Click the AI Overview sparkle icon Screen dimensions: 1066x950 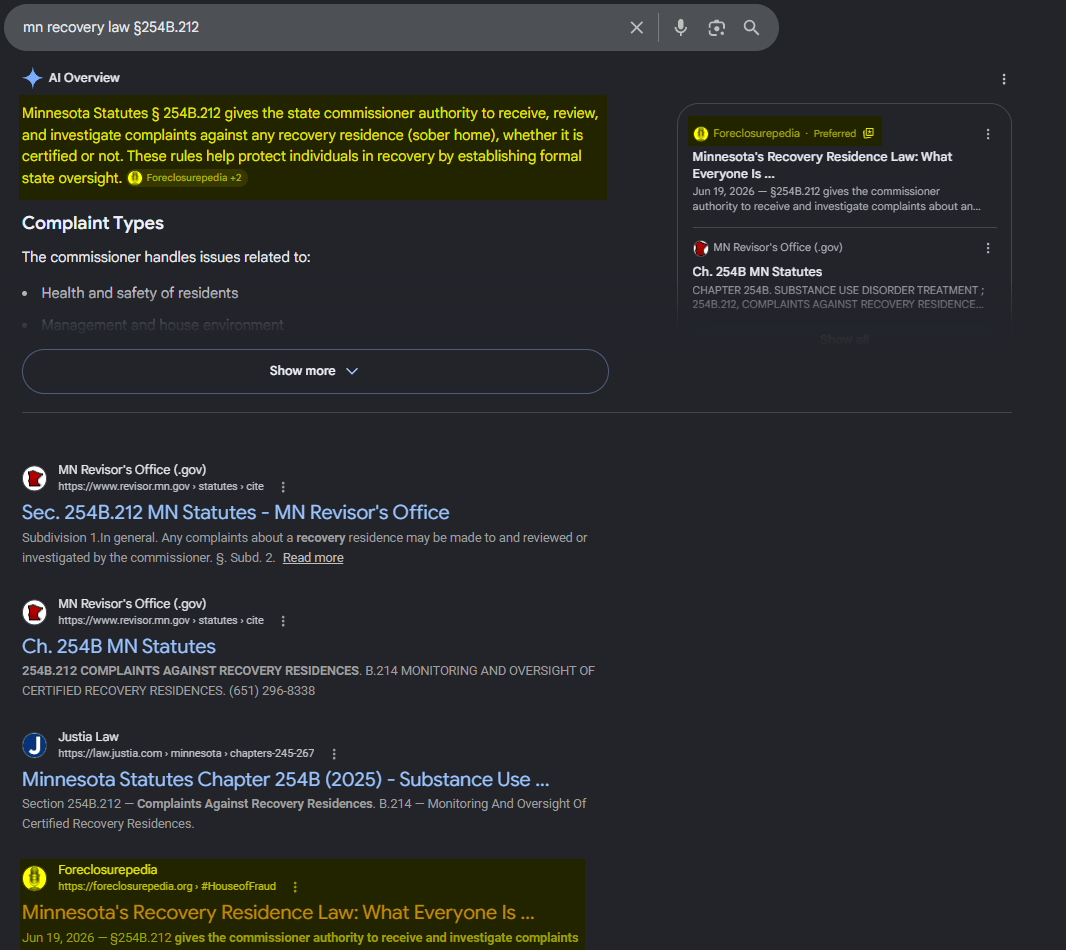(x=32, y=78)
